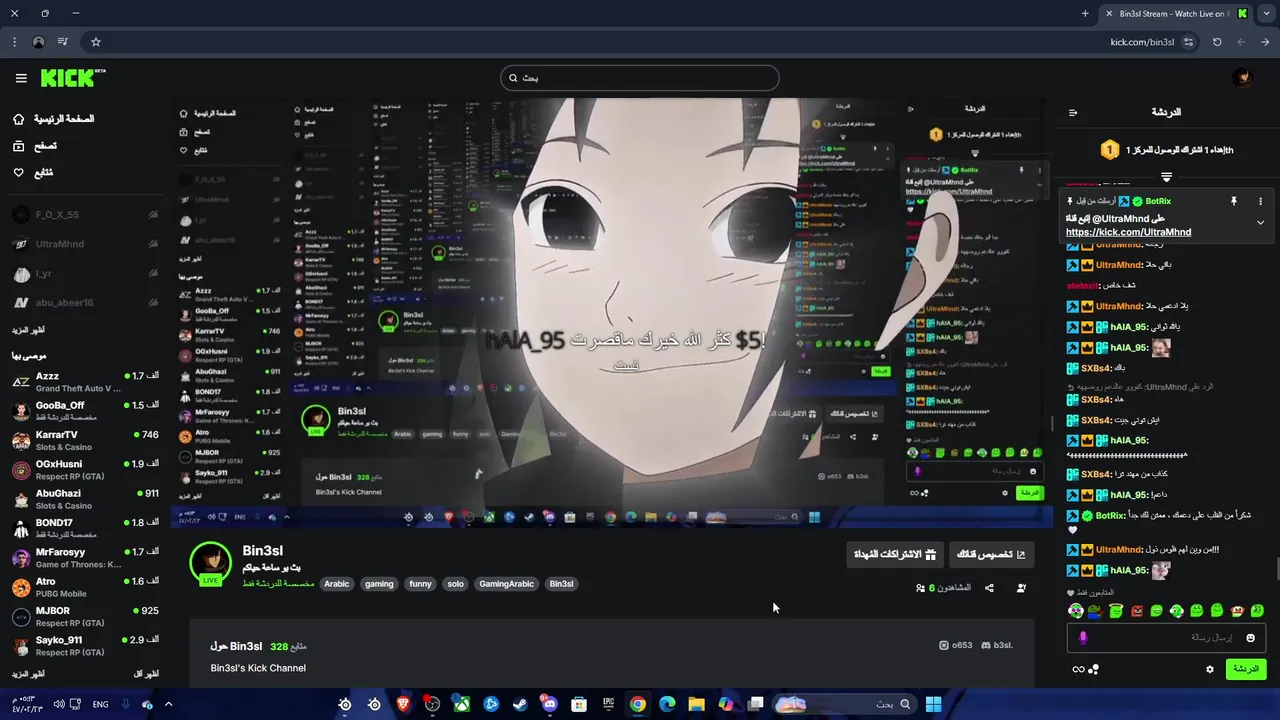Insert the Pepe frog emote
1280x720 pixels.
1096,611
